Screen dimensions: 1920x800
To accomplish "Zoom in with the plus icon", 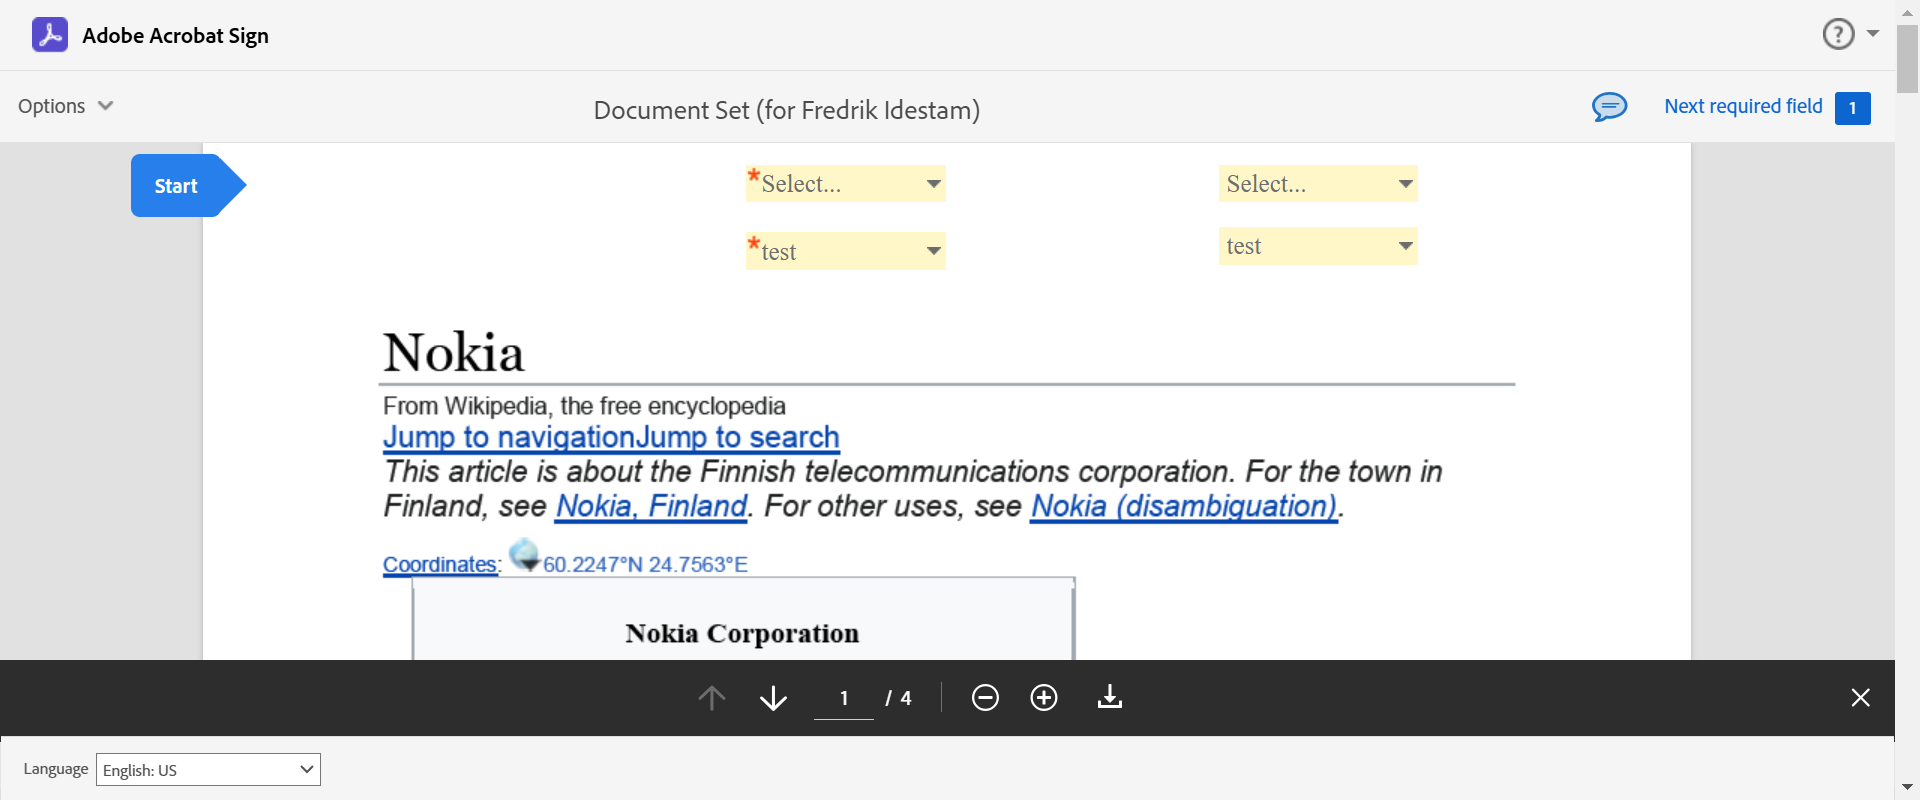I will pyautogui.click(x=1044, y=698).
